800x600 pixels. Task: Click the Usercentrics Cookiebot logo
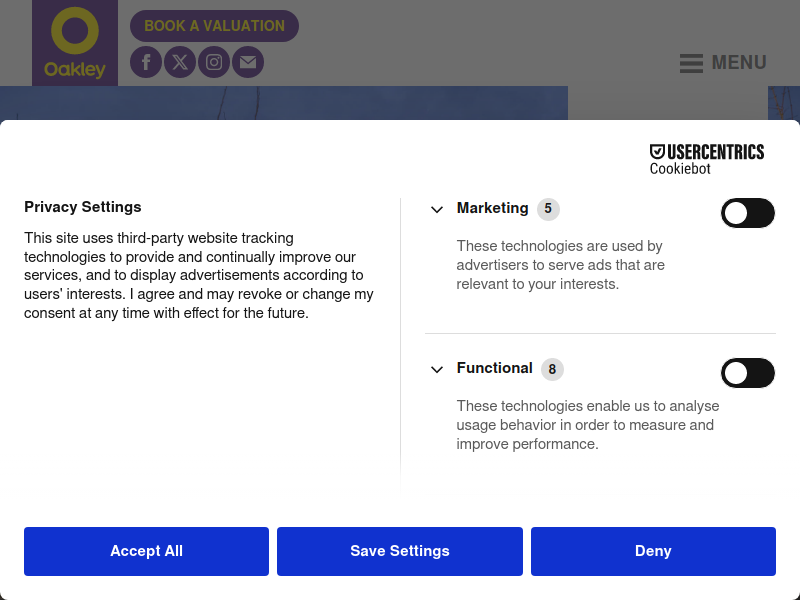(x=706, y=159)
